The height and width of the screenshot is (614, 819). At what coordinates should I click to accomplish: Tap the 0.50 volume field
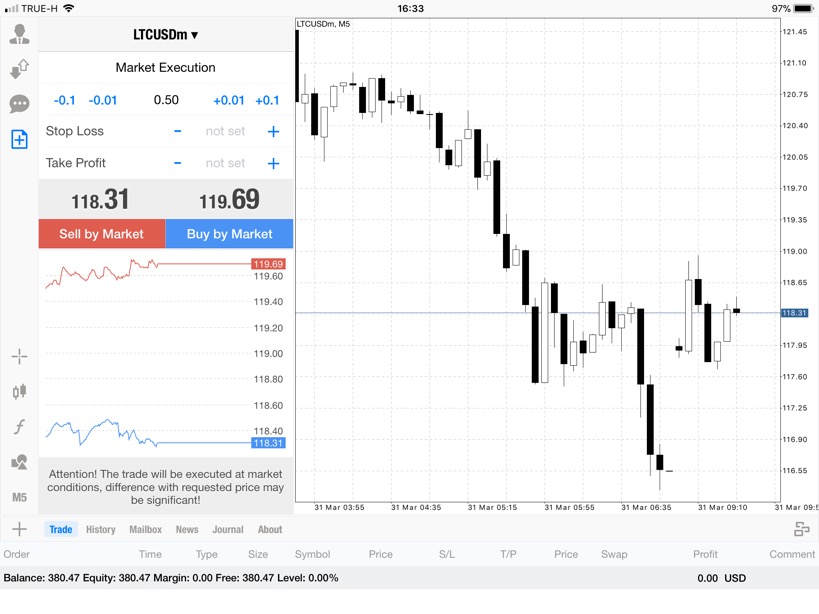(x=166, y=100)
